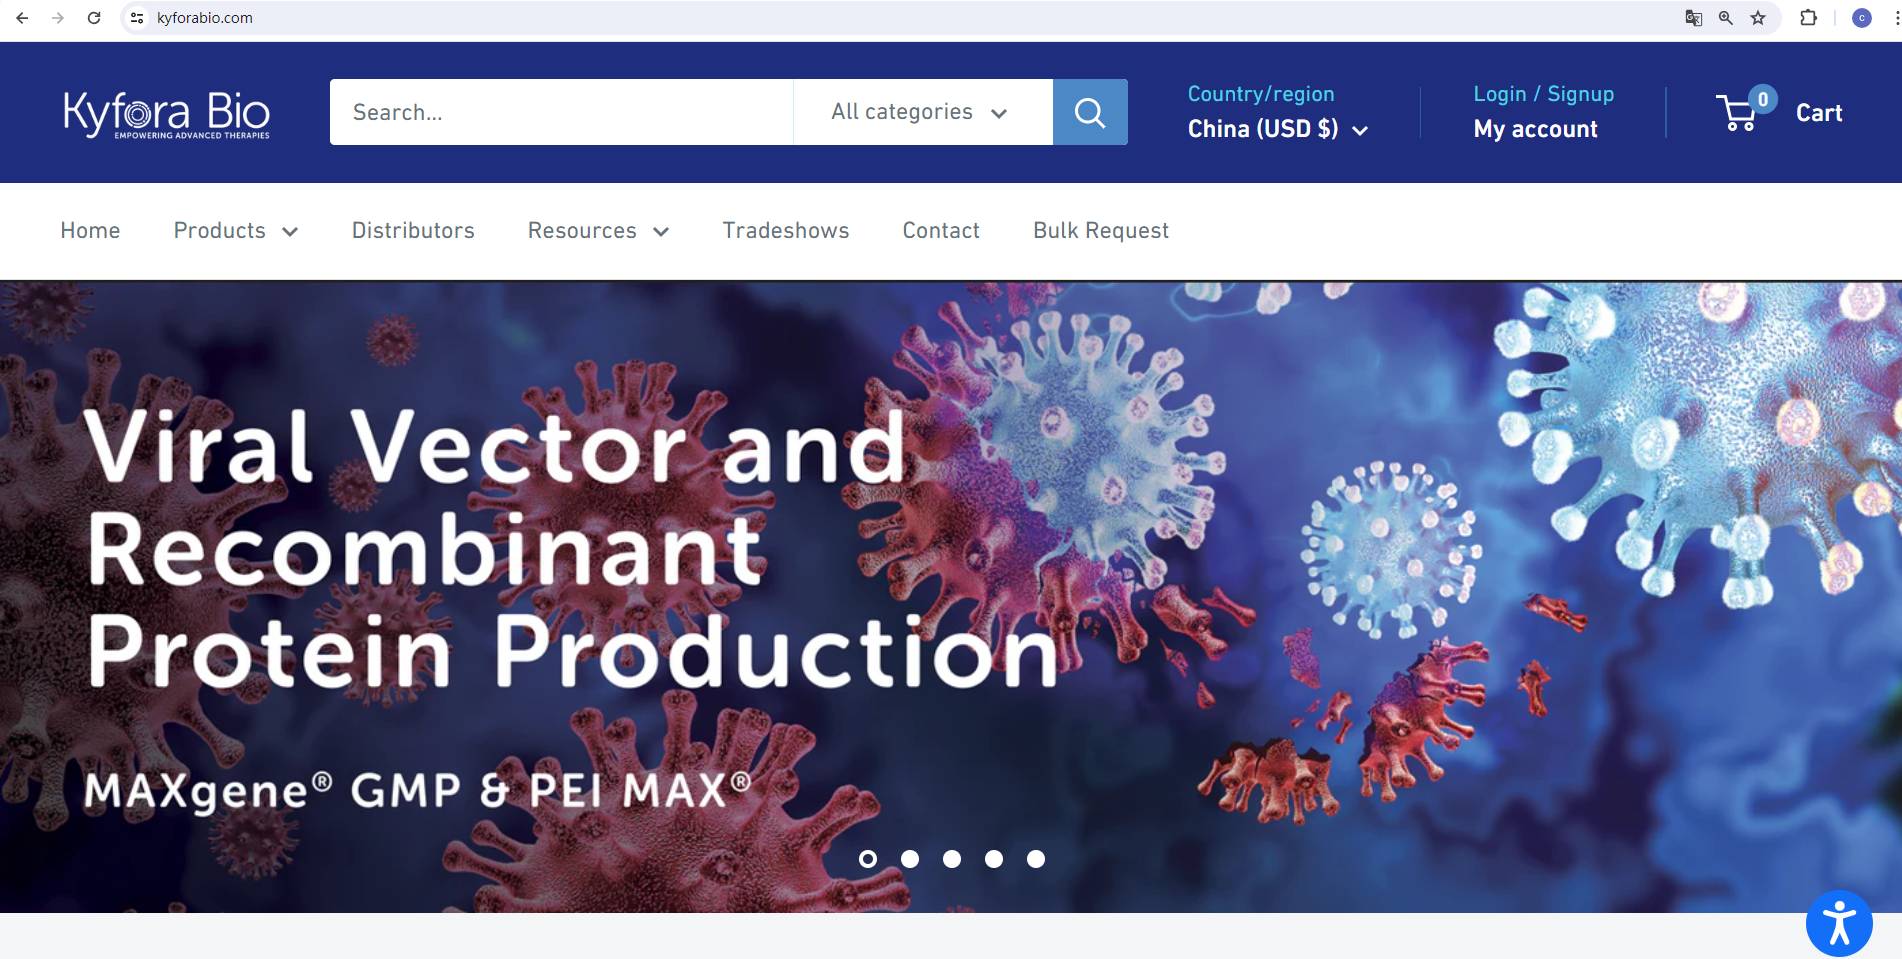Open the browser extensions puzzle icon

(1808, 18)
